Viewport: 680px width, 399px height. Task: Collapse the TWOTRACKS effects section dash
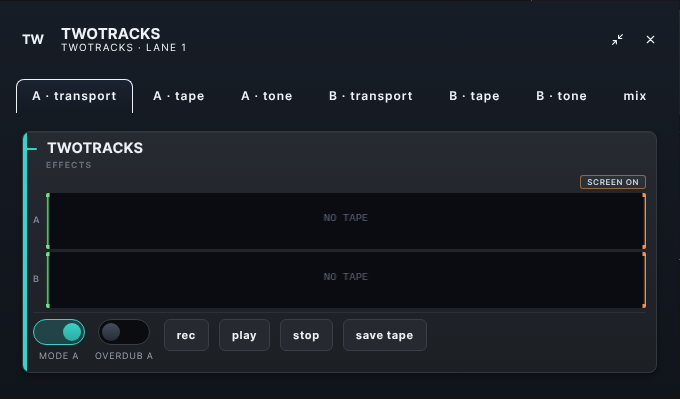(x=32, y=149)
